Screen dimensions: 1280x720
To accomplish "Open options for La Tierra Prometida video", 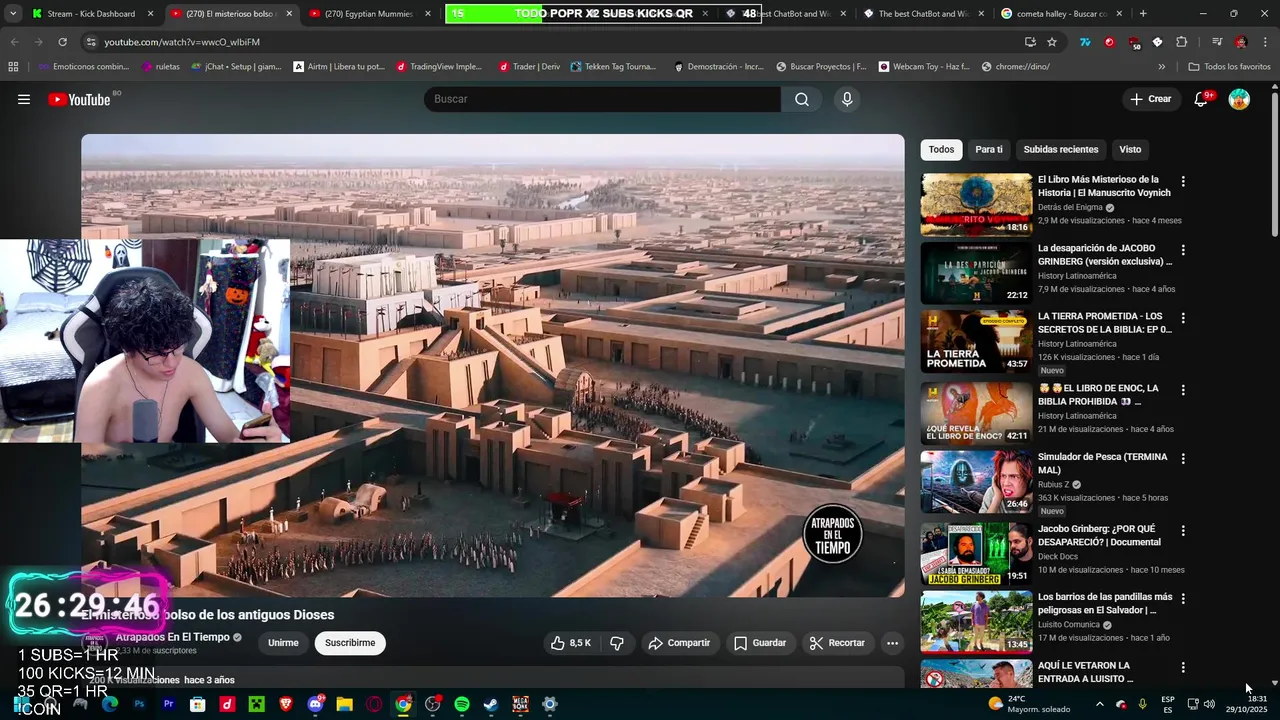I will [x=1183, y=318].
